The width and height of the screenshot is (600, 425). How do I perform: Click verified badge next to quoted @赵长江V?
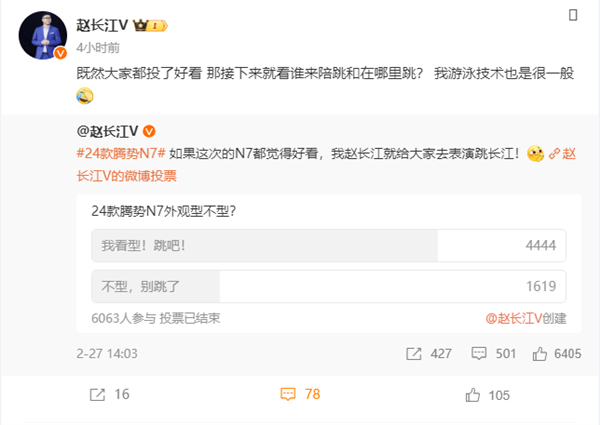point(149,132)
